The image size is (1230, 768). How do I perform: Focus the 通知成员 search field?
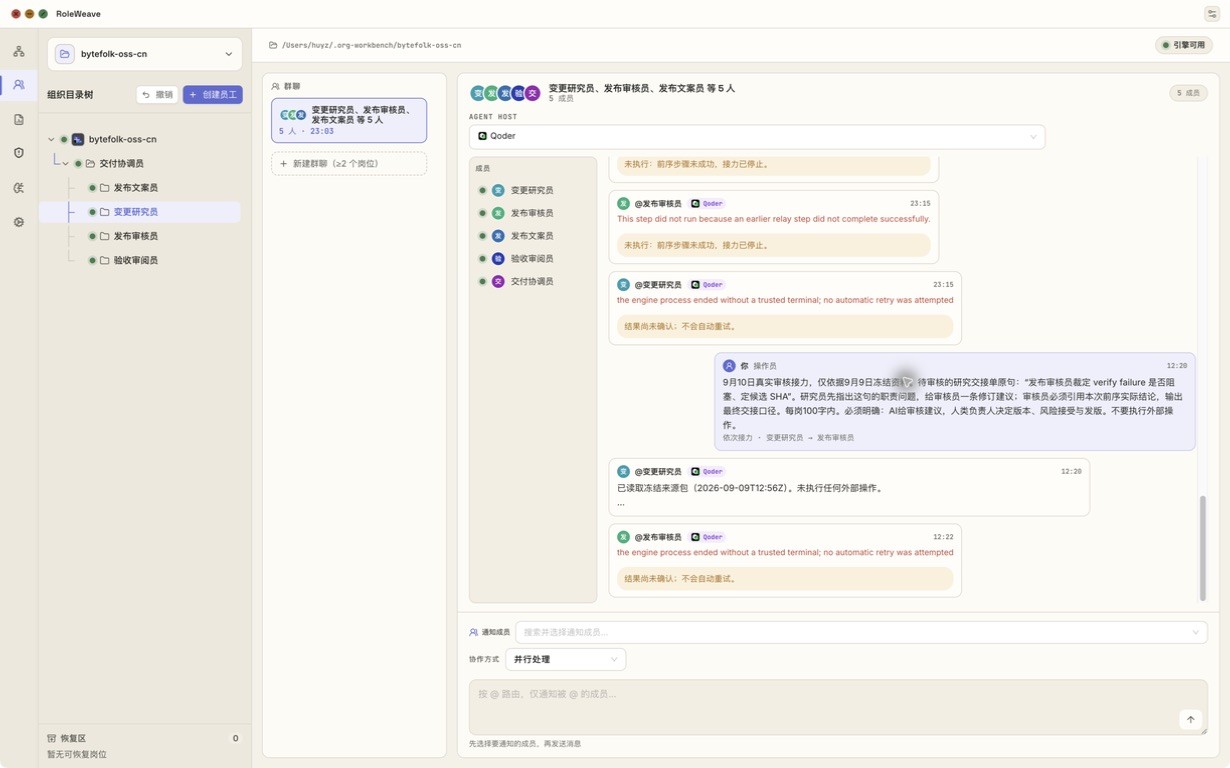point(861,632)
